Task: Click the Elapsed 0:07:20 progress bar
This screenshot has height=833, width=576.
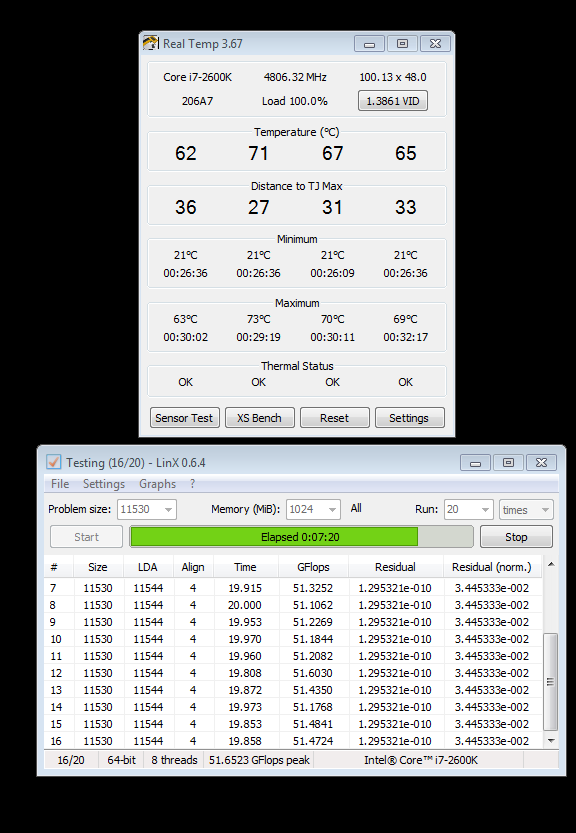Action: tap(301, 537)
